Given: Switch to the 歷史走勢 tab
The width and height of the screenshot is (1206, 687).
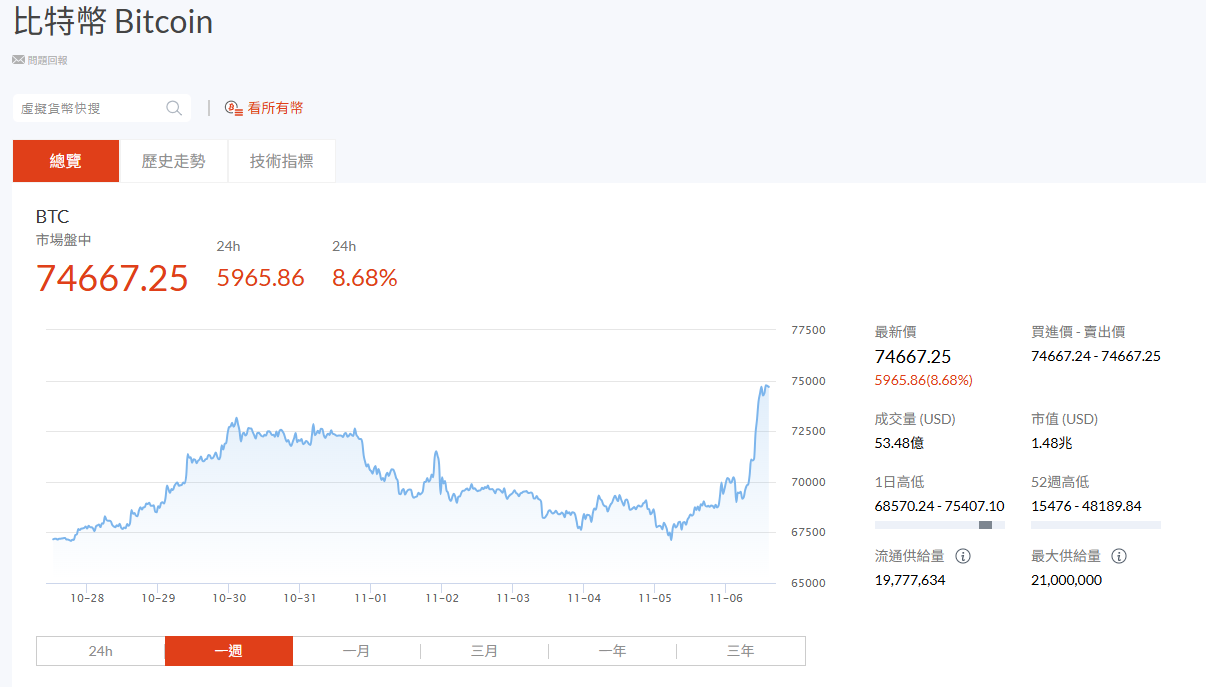Looking at the screenshot, I should tap(174, 161).
